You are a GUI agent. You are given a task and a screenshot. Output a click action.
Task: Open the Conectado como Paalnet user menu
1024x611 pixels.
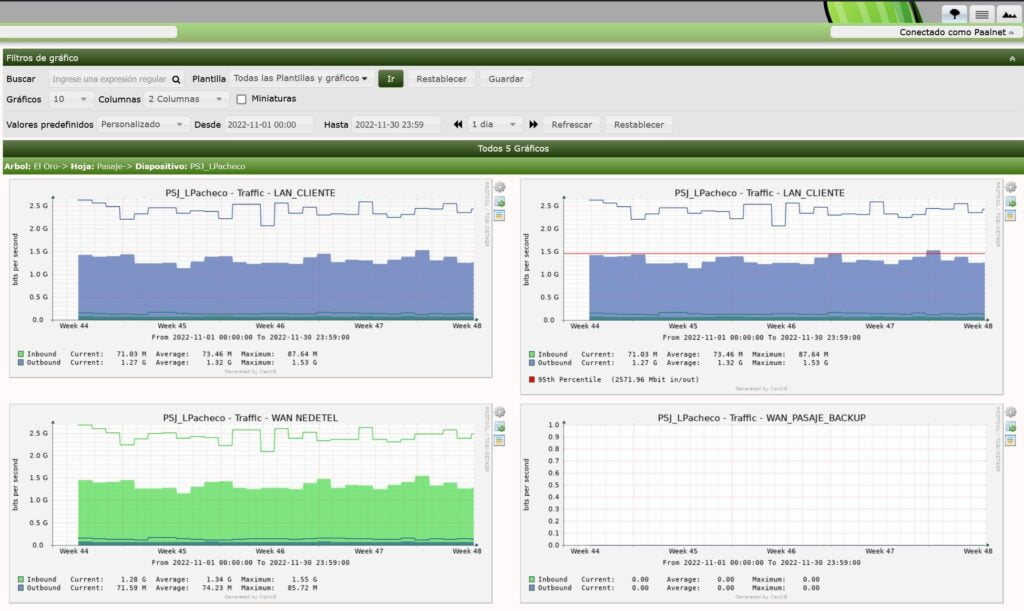pyautogui.click(x=926, y=32)
